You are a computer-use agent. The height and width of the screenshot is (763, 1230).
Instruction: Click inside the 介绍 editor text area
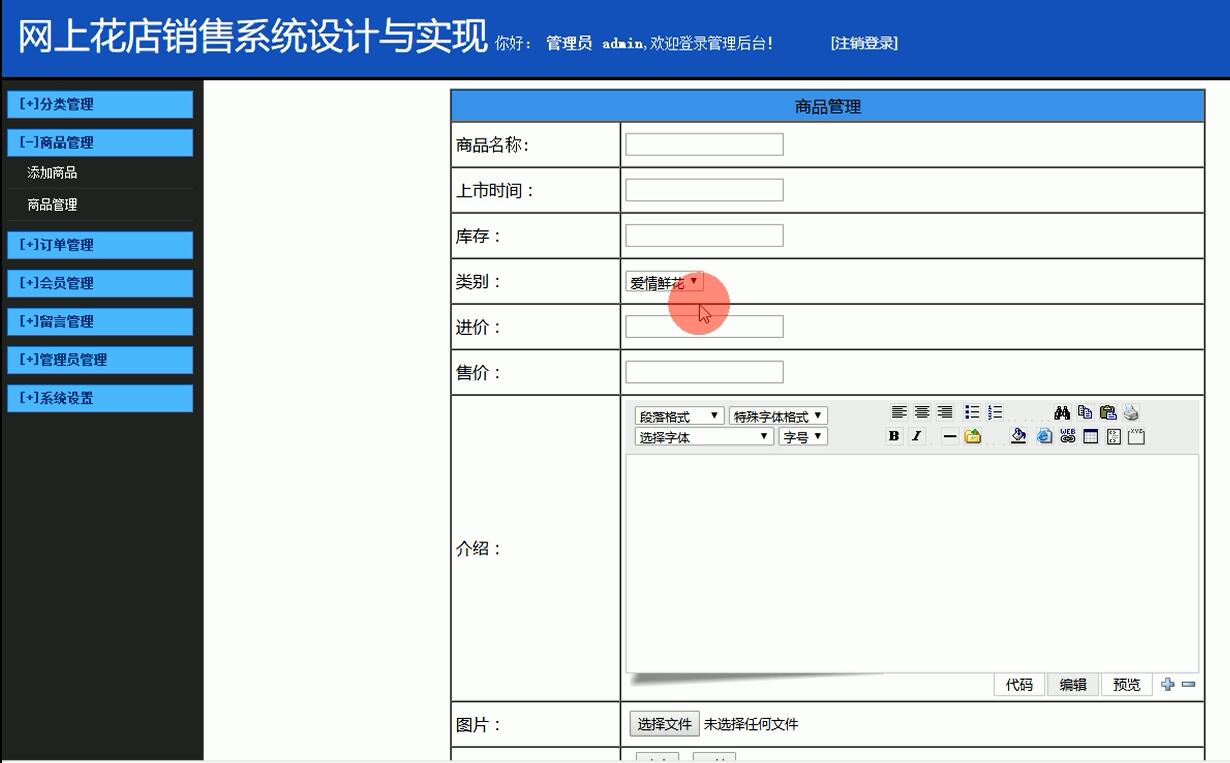[x=912, y=563]
